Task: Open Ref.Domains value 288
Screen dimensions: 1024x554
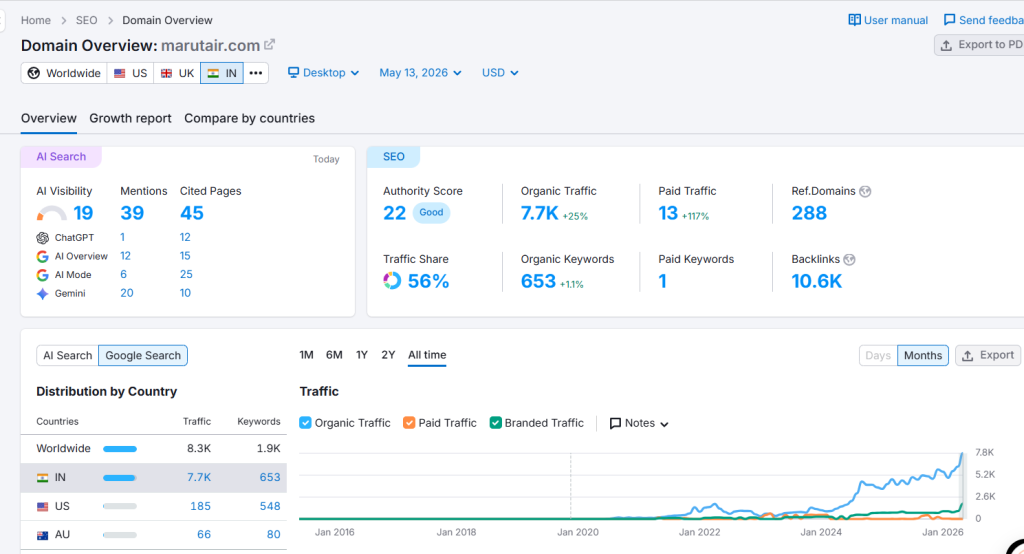Action: pyautogui.click(x=809, y=213)
